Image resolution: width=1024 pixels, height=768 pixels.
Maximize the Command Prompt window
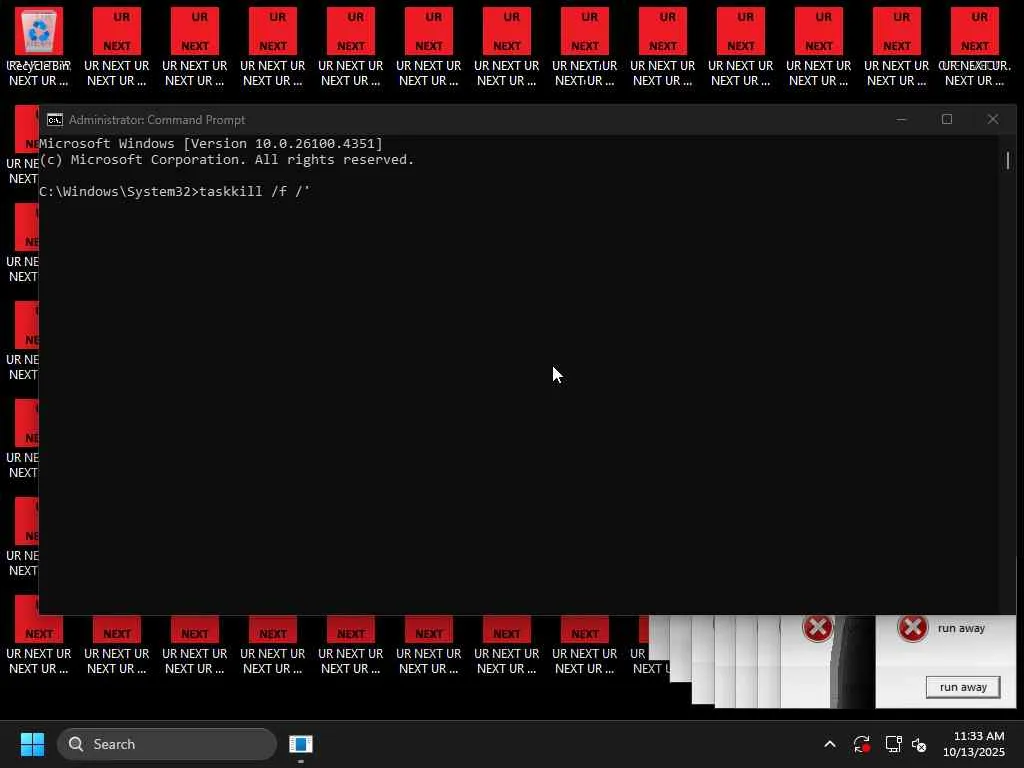click(947, 120)
